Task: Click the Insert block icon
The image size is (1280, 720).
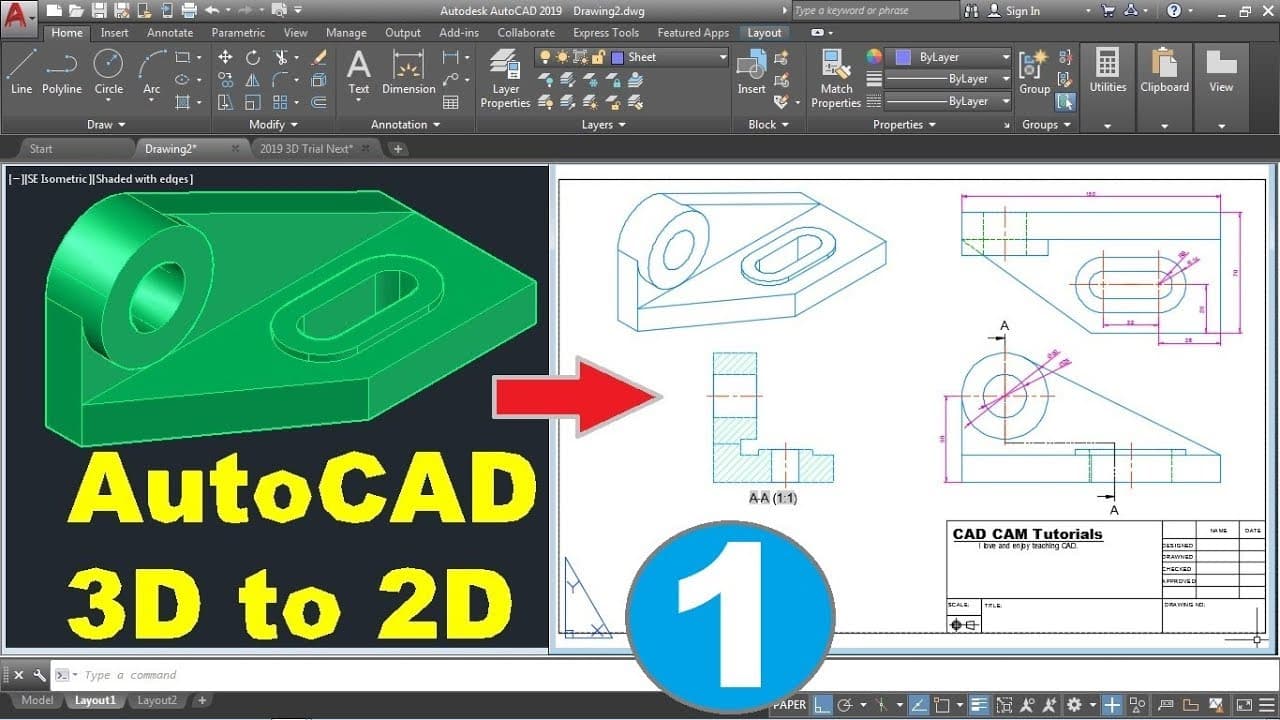Action: coord(751,71)
